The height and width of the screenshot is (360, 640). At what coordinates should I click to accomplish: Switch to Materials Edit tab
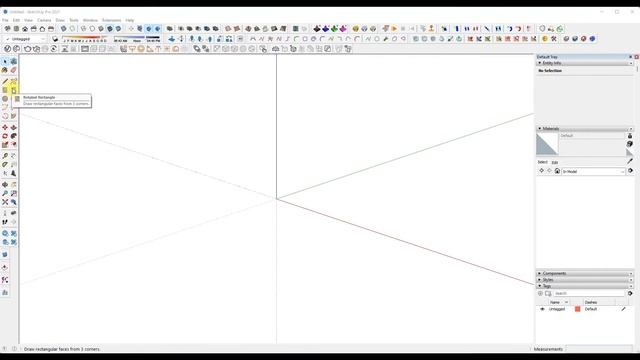[555, 162]
